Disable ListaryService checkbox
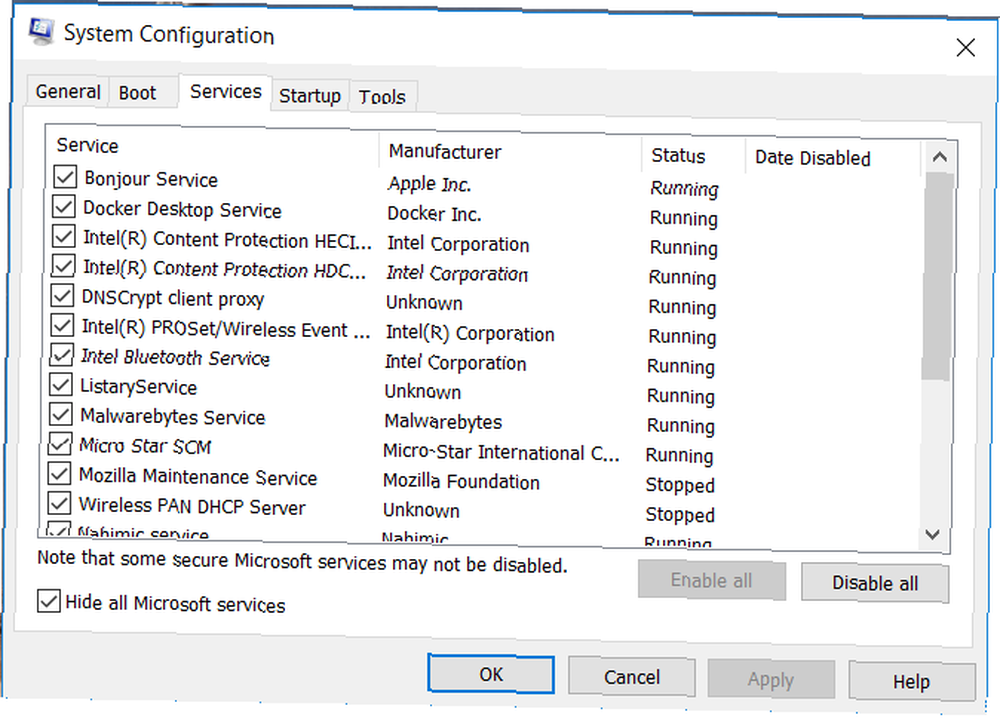Viewport: 1000px width, 718px height. [61, 385]
